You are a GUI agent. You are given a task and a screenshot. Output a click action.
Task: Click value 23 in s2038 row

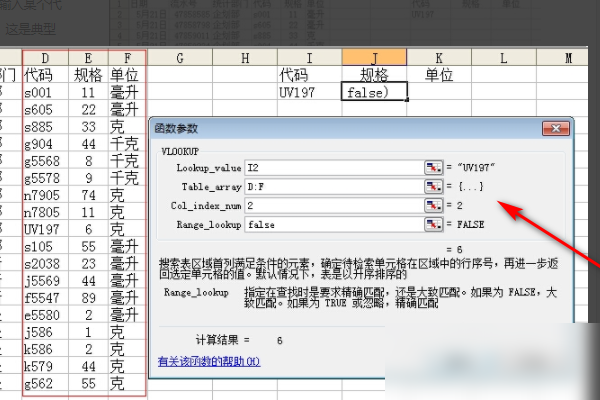(x=88, y=264)
